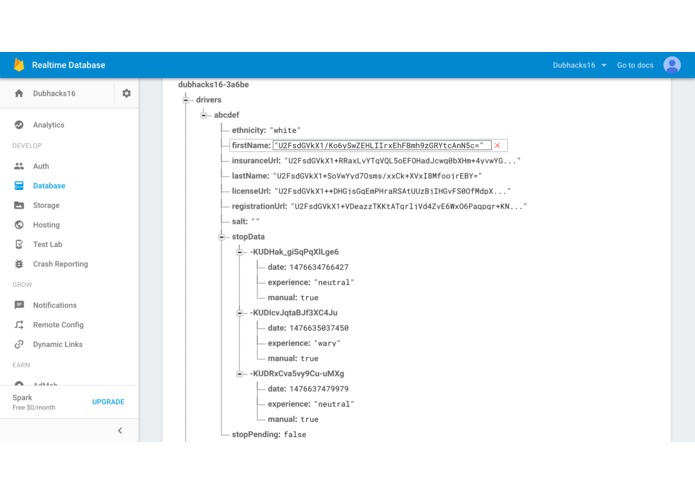Open the user account avatar

click(672, 65)
